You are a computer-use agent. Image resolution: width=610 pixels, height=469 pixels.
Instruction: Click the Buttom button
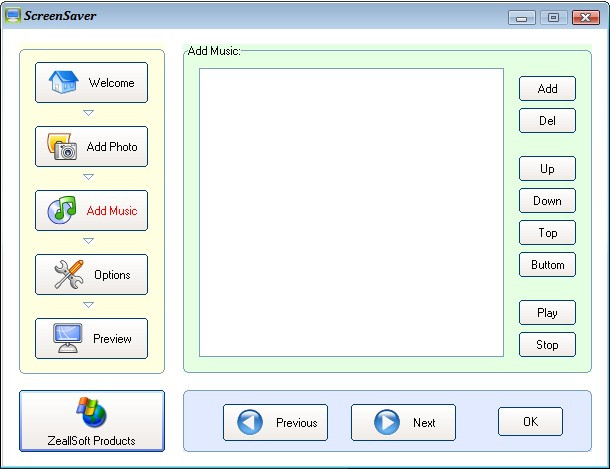547,265
